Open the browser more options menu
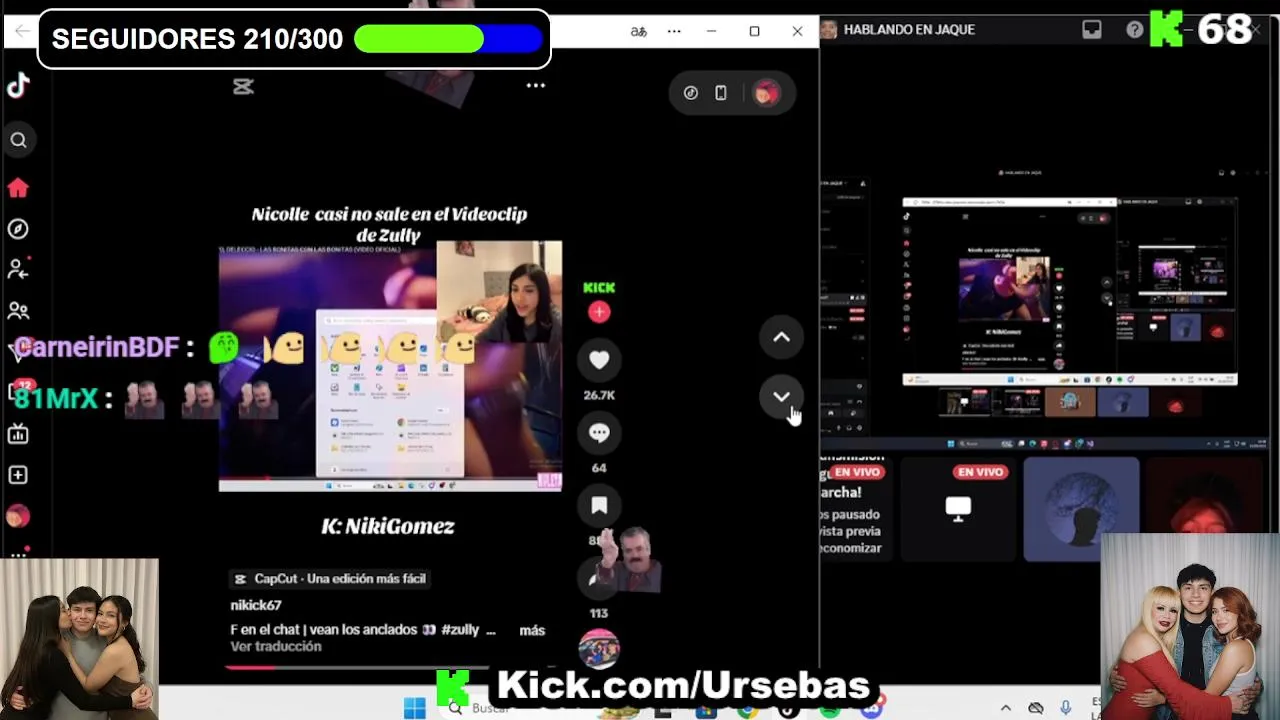 [674, 31]
